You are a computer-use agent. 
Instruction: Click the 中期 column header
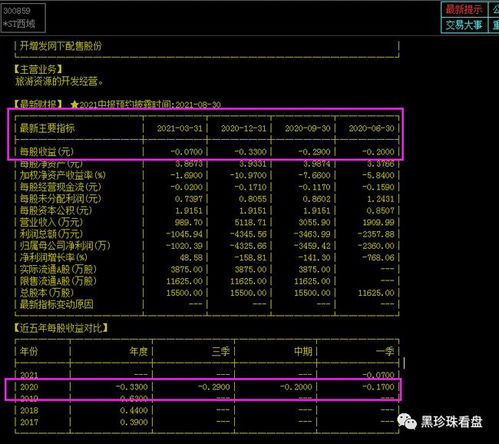tap(303, 351)
